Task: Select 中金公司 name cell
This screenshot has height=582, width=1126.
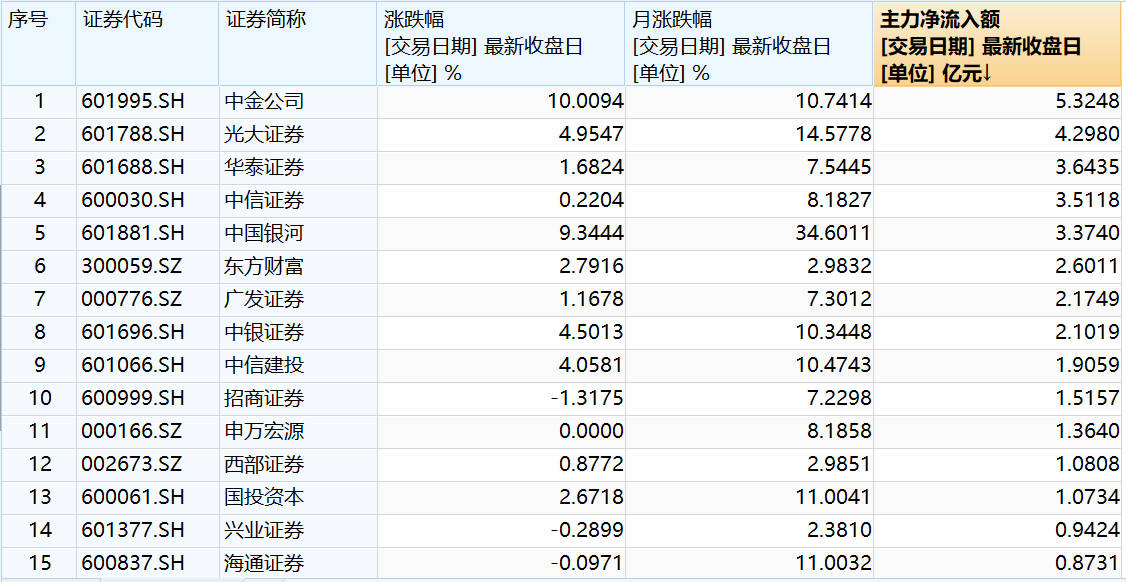Action: (298, 102)
